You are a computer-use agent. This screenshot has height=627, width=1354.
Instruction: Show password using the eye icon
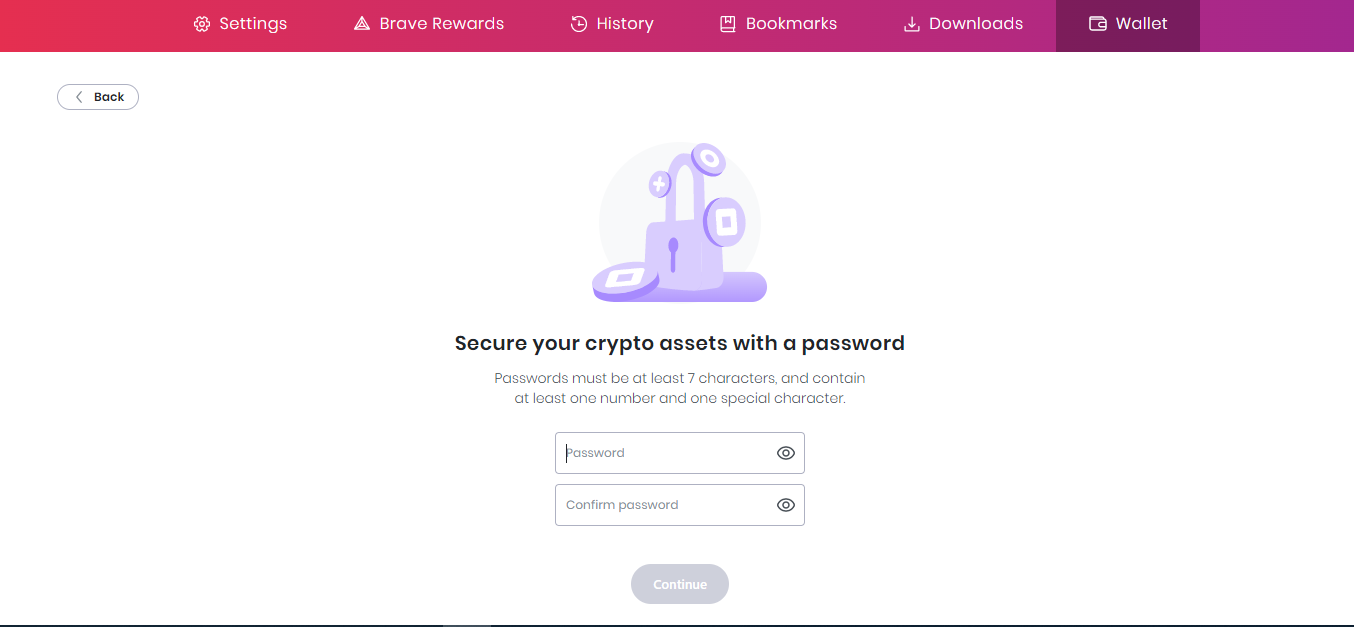(786, 453)
